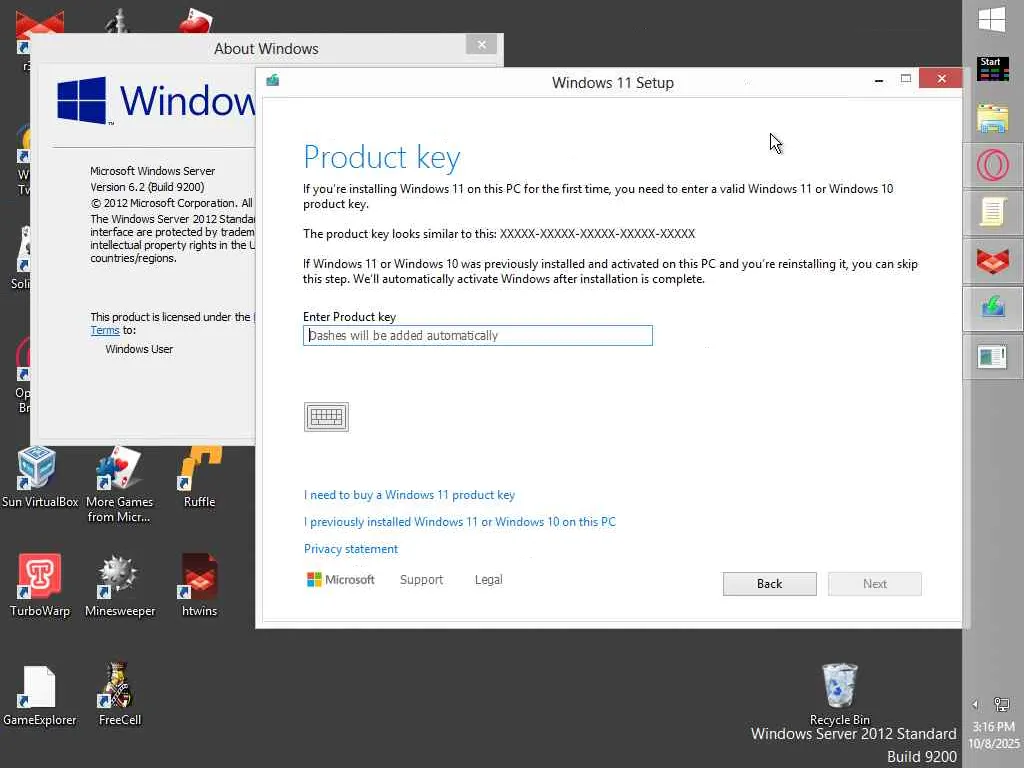1024x768 pixels.
Task: Open More Games from Microsoft shortcut
Action: (120, 484)
